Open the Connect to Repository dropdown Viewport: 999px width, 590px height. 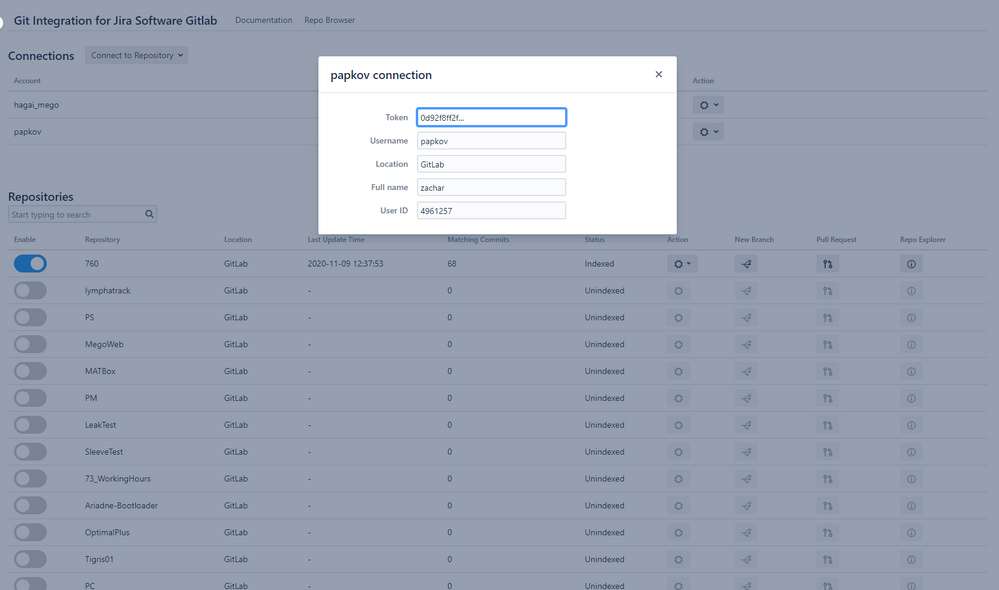[136, 55]
